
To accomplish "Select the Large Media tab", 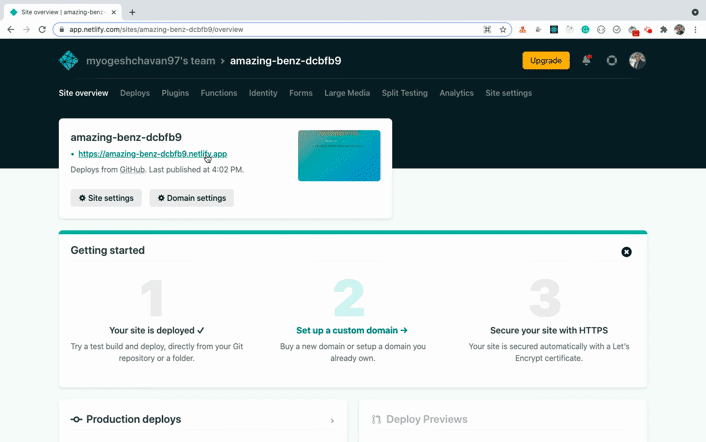I will (x=347, y=93).
